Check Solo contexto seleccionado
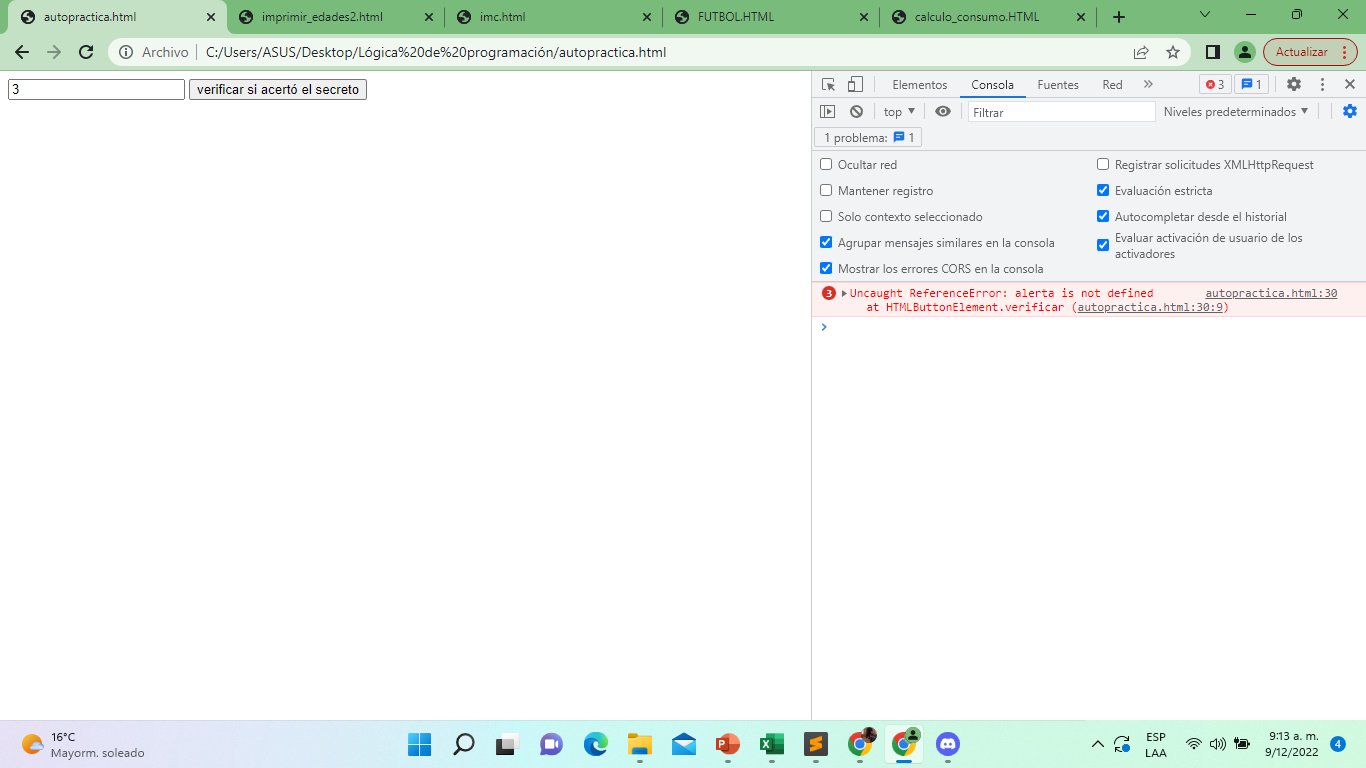 tap(826, 216)
